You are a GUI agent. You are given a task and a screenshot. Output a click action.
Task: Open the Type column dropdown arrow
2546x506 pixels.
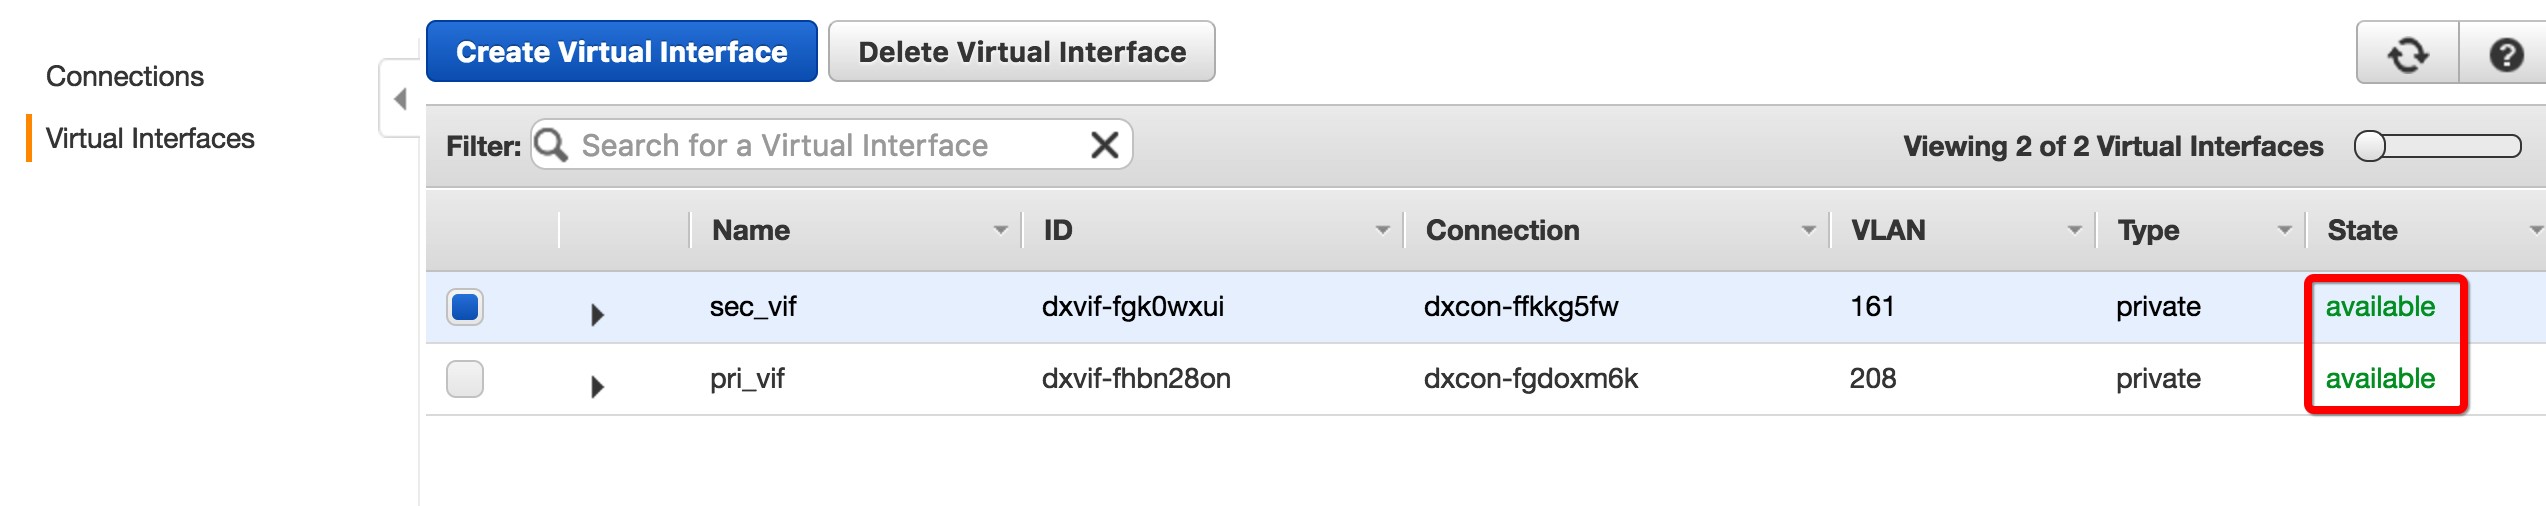2284,230
